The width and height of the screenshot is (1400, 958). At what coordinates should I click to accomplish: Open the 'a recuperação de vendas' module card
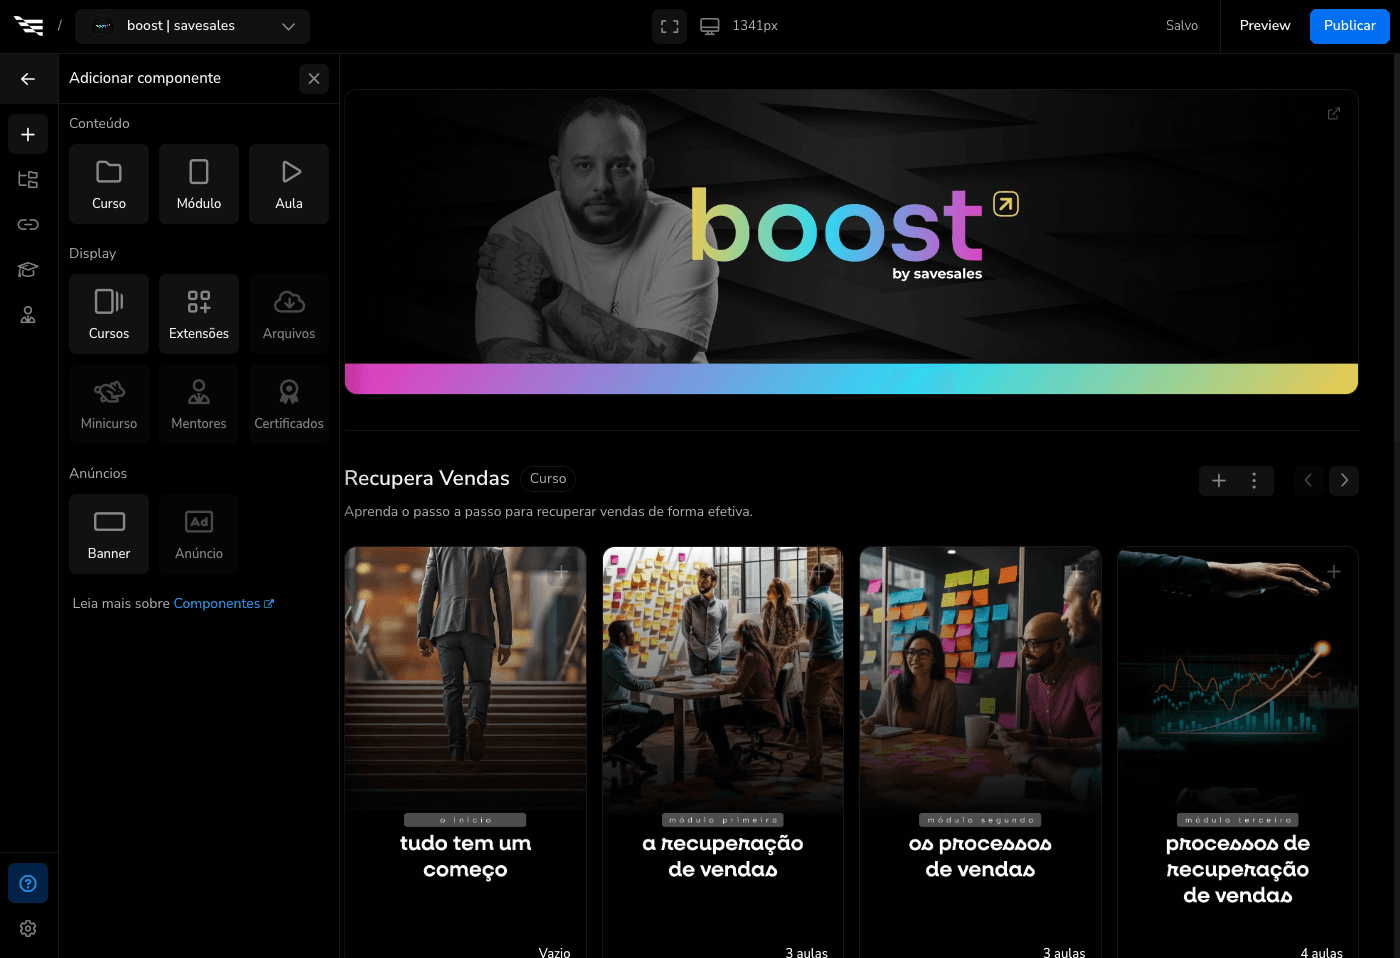(723, 752)
